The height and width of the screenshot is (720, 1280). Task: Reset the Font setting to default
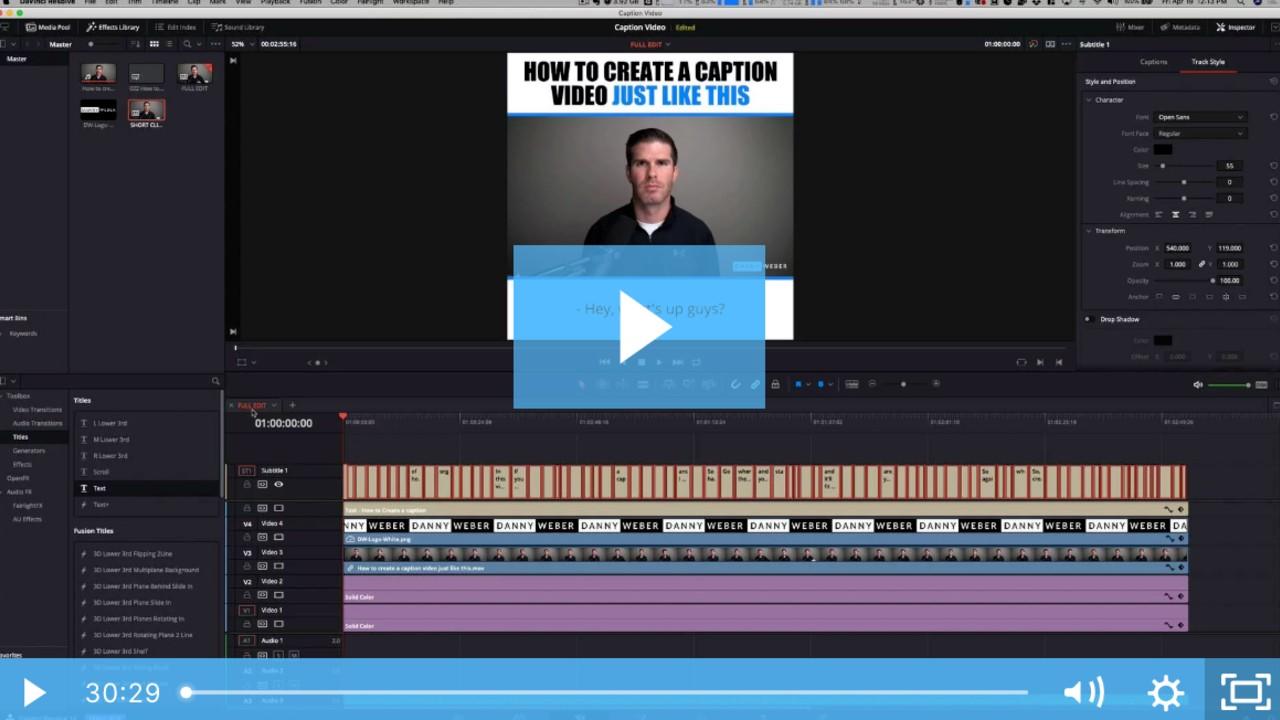click(1273, 117)
